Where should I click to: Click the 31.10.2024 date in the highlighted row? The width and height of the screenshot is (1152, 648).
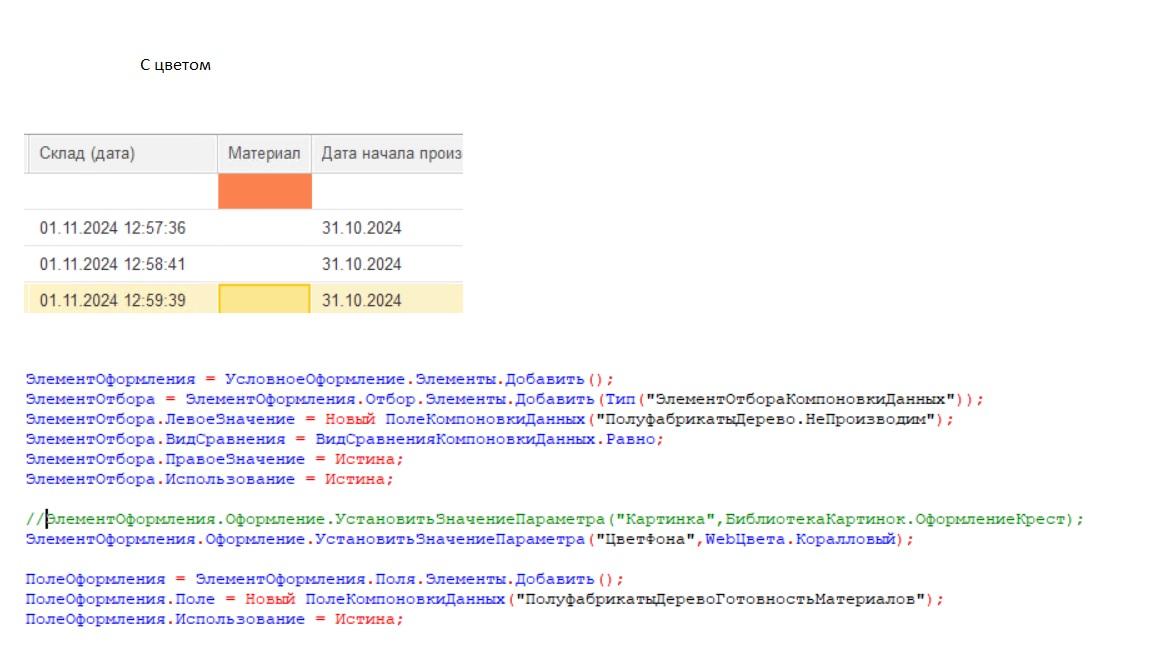click(x=361, y=300)
